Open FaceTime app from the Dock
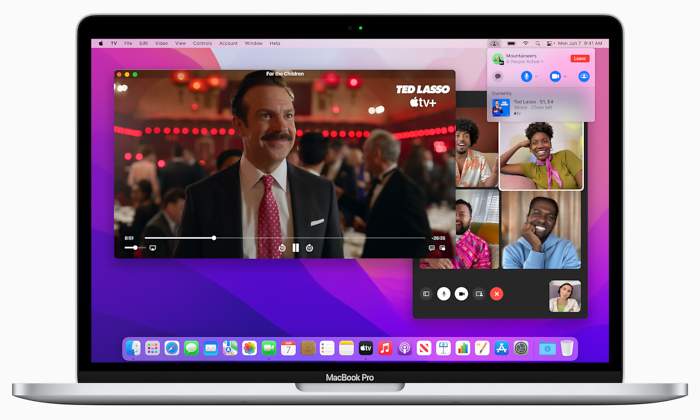This screenshot has height=420, width=700. pyautogui.click(x=269, y=348)
